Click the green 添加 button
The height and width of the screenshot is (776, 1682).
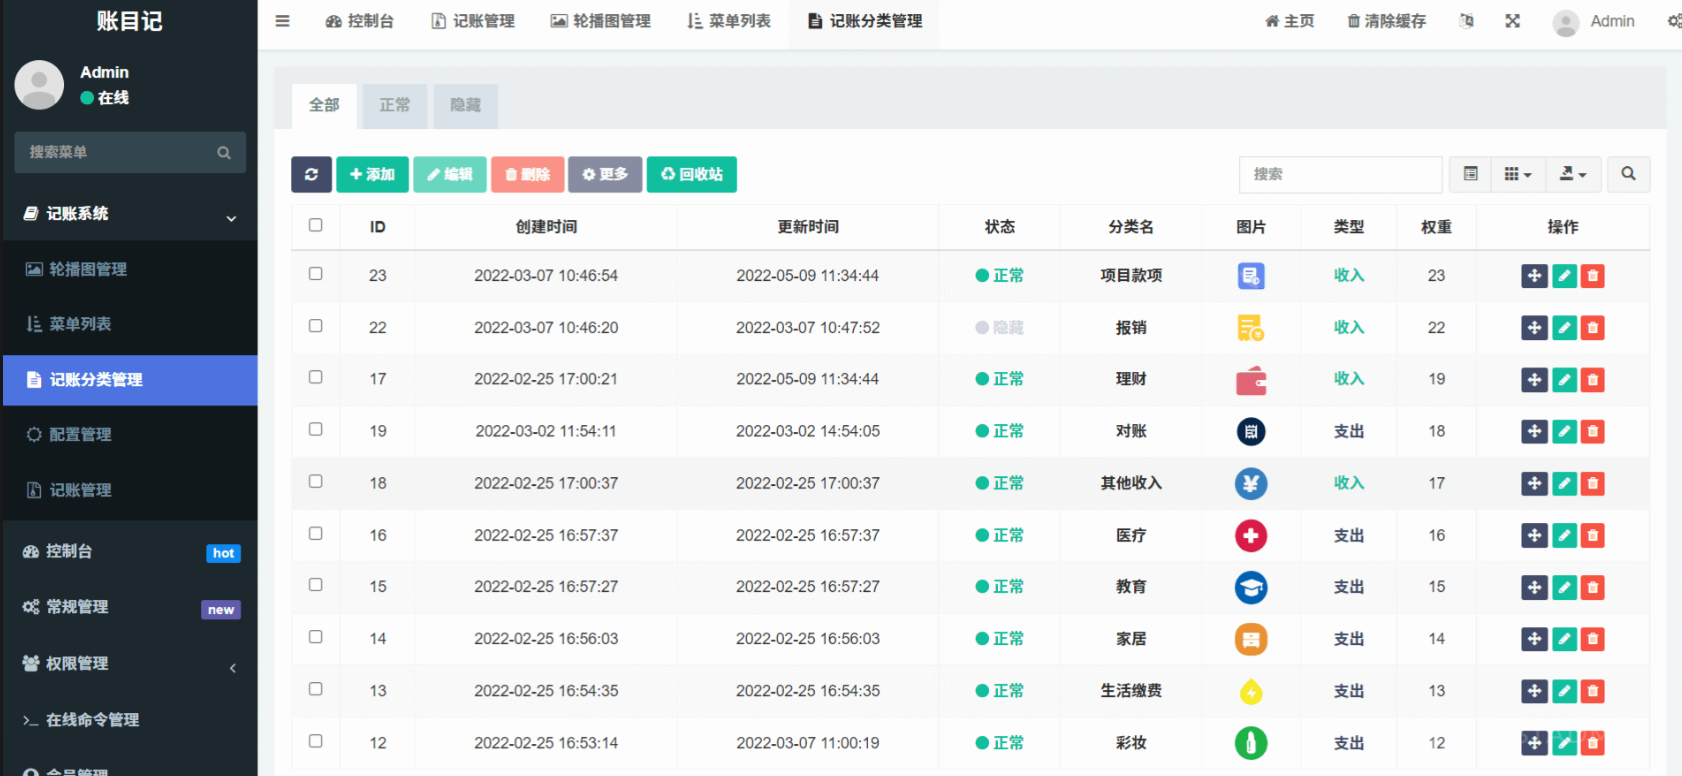click(x=372, y=174)
